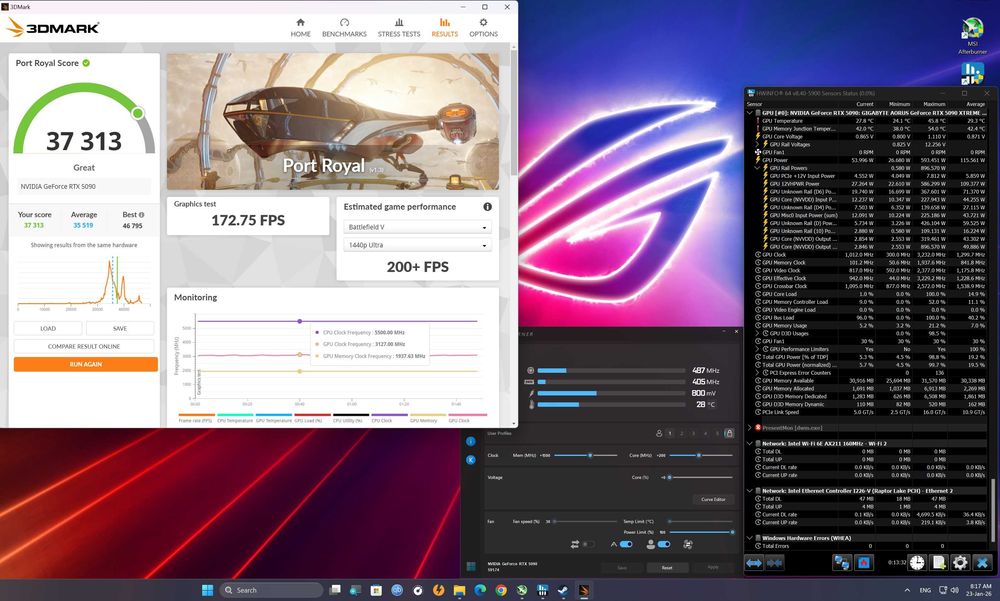Select user profile 2 in Afterburner

click(682, 433)
